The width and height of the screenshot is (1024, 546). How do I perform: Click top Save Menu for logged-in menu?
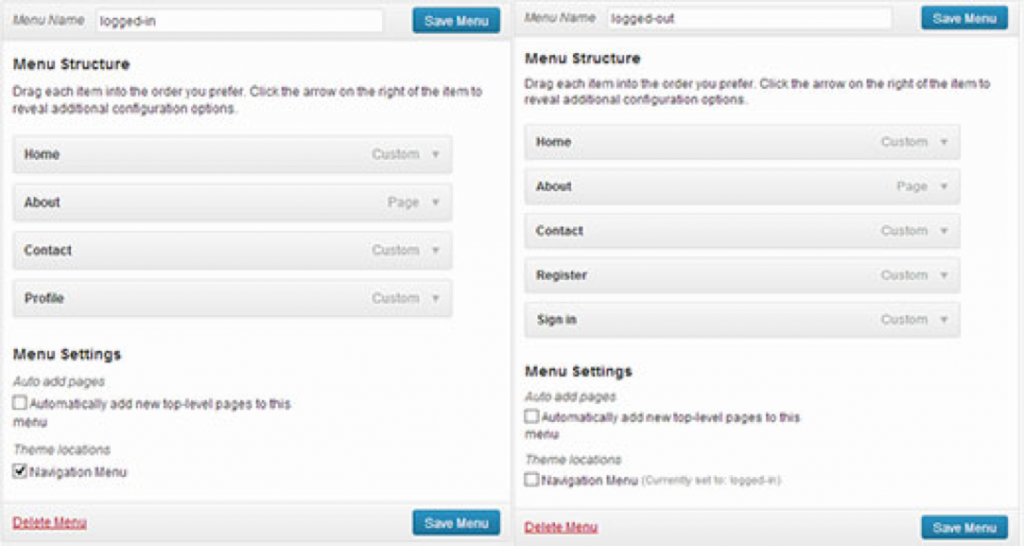point(456,20)
